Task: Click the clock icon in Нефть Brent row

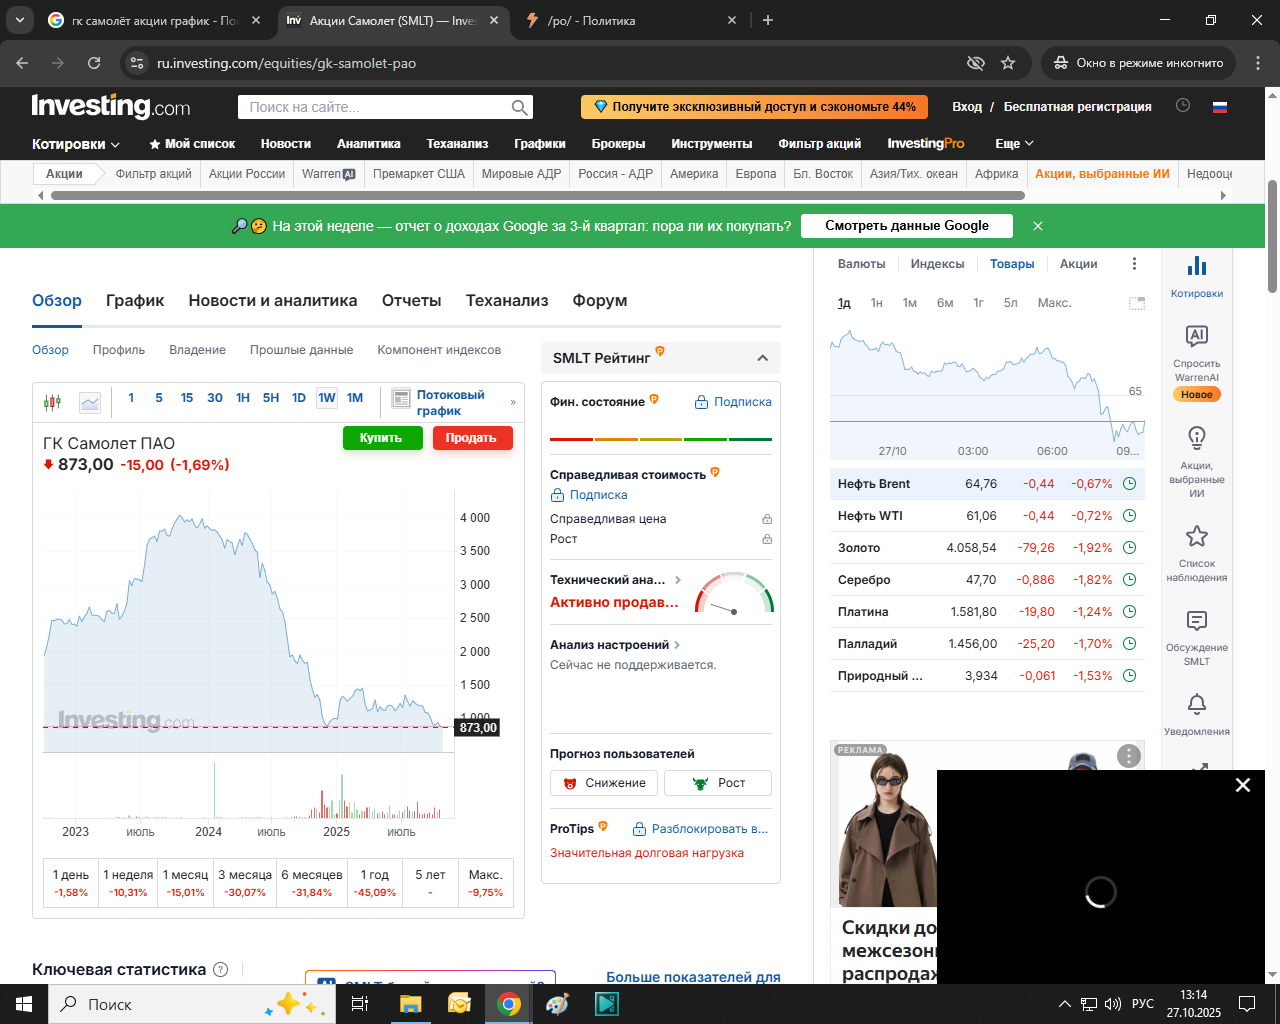Action: pos(1130,484)
